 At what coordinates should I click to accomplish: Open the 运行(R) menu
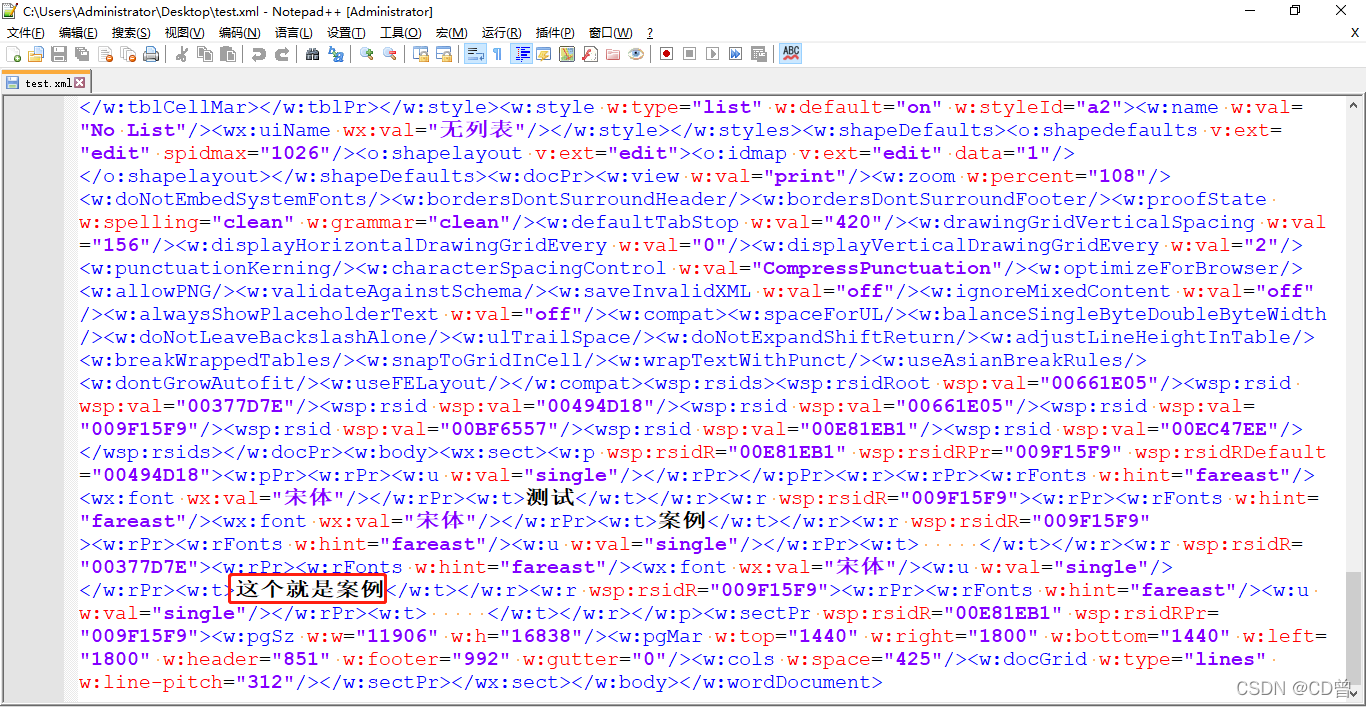tap(501, 33)
